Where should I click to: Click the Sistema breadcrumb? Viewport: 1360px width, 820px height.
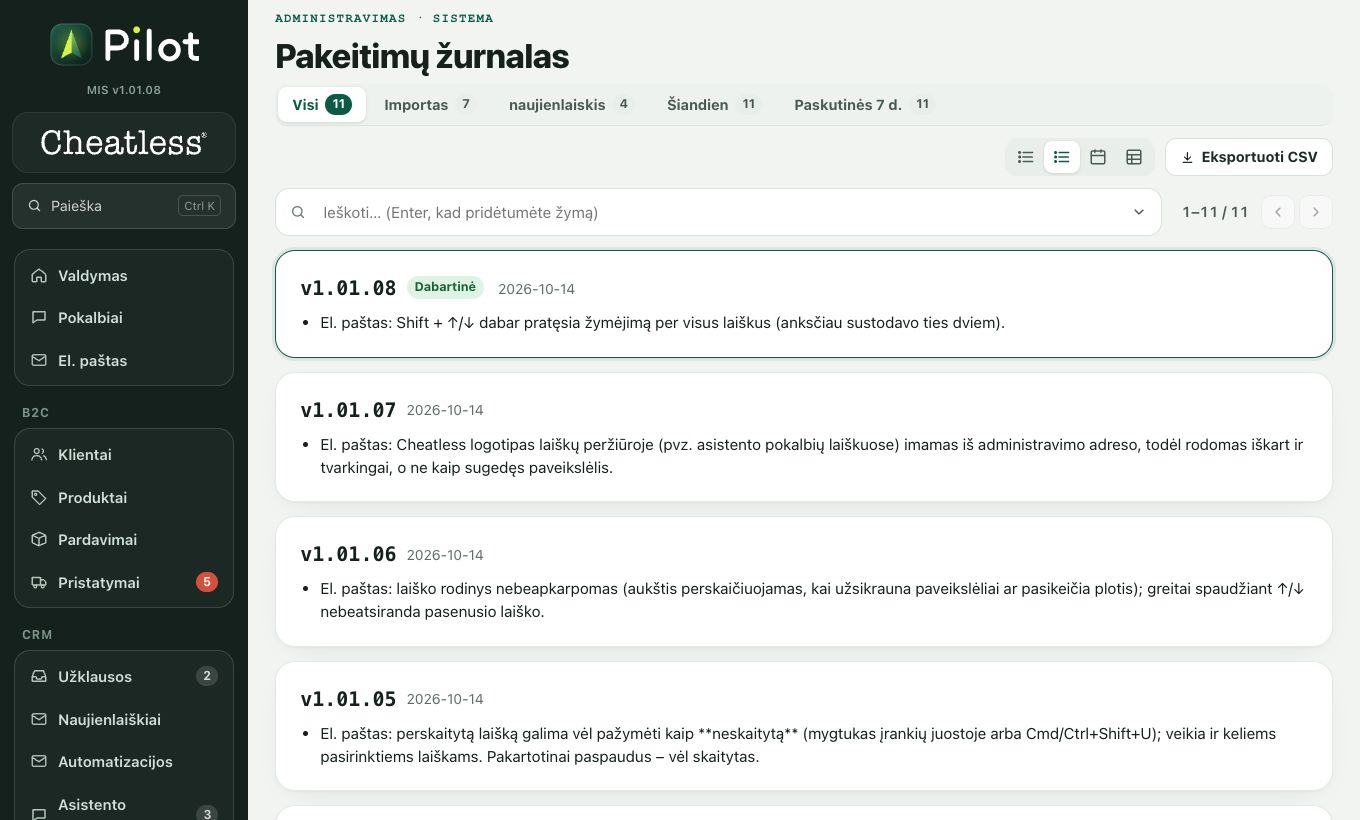[463, 18]
